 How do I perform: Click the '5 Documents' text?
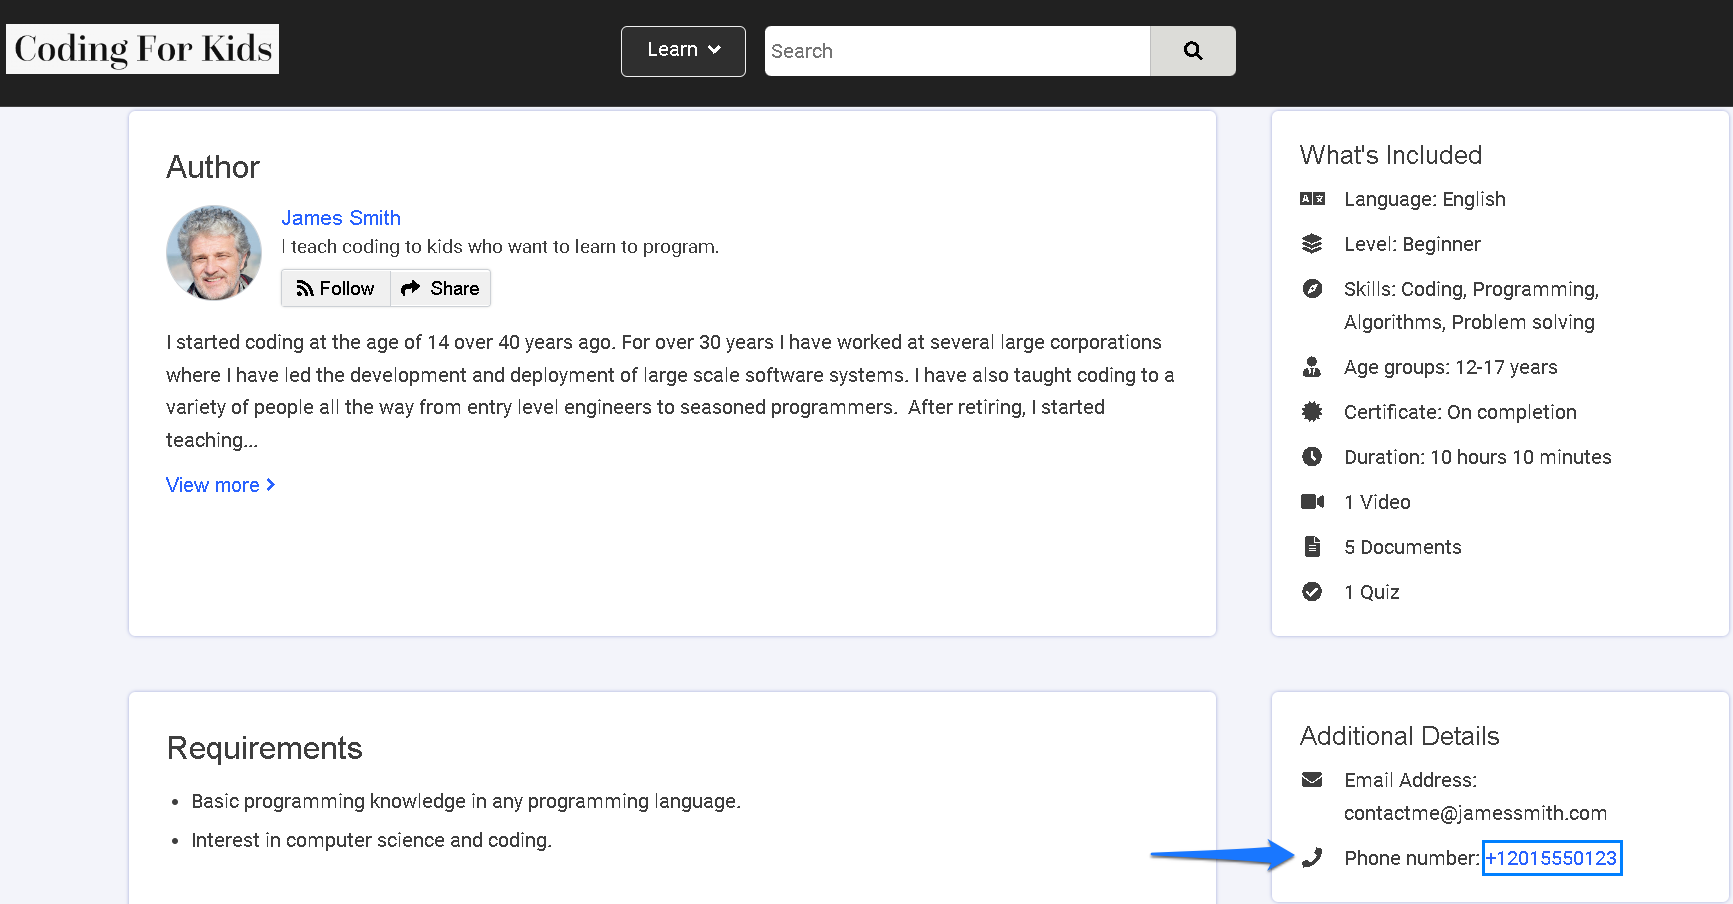pyautogui.click(x=1403, y=547)
